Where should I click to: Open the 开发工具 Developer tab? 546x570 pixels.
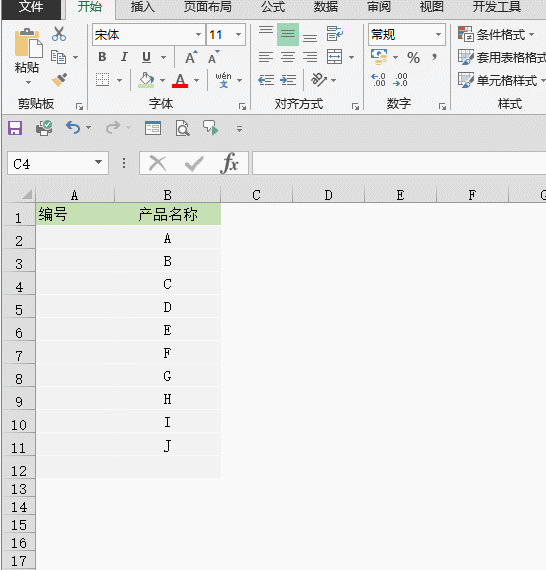pyautogui.click(x=497, y=7)
